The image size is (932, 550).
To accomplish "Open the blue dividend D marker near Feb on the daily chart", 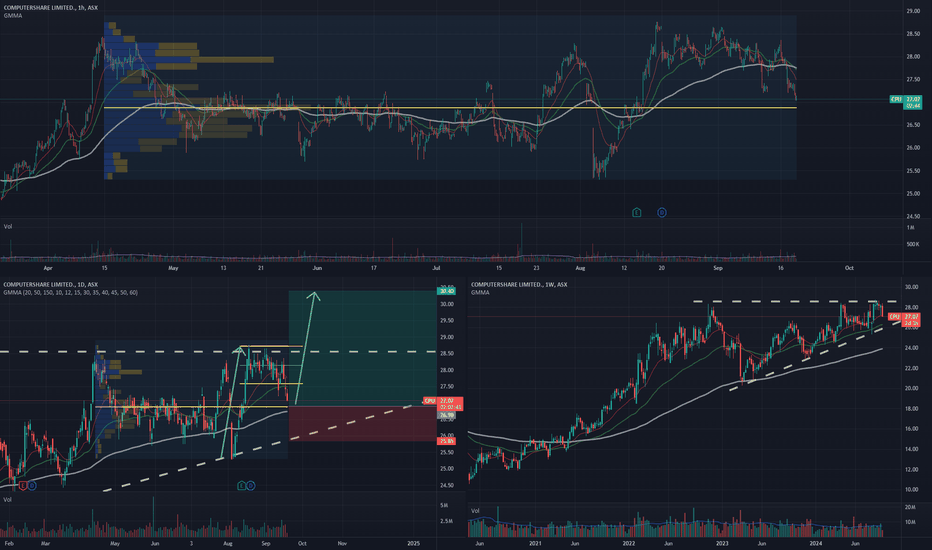I will click(32, 486).
